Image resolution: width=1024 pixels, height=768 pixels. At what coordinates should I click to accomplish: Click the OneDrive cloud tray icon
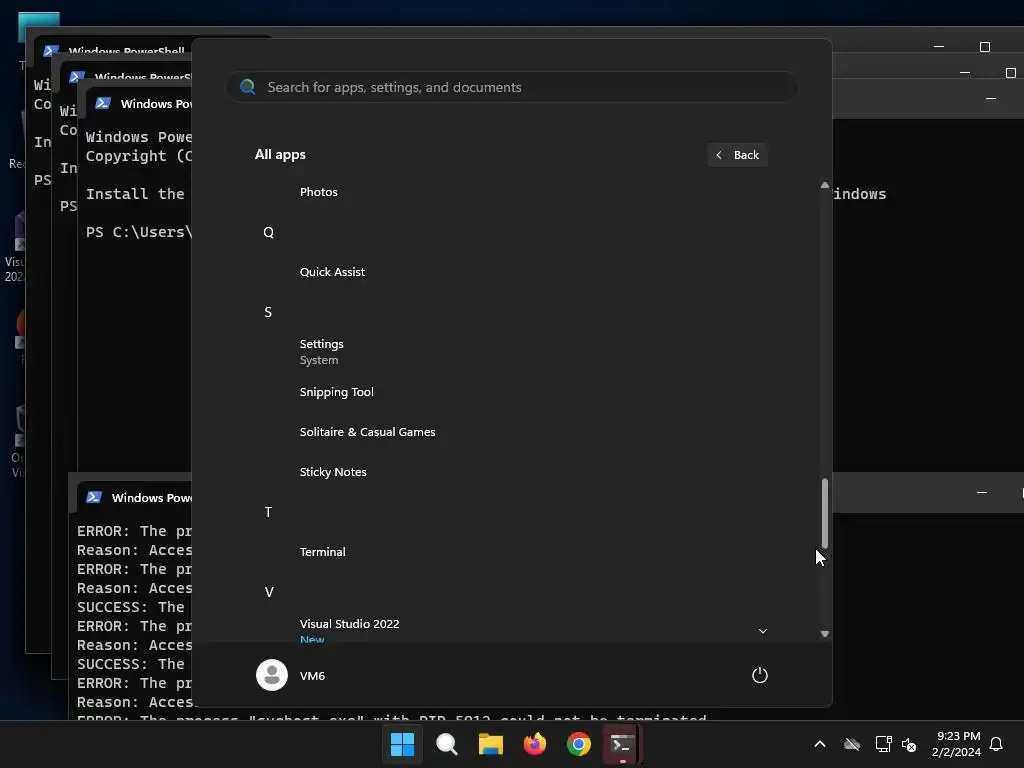coord(852,744)
